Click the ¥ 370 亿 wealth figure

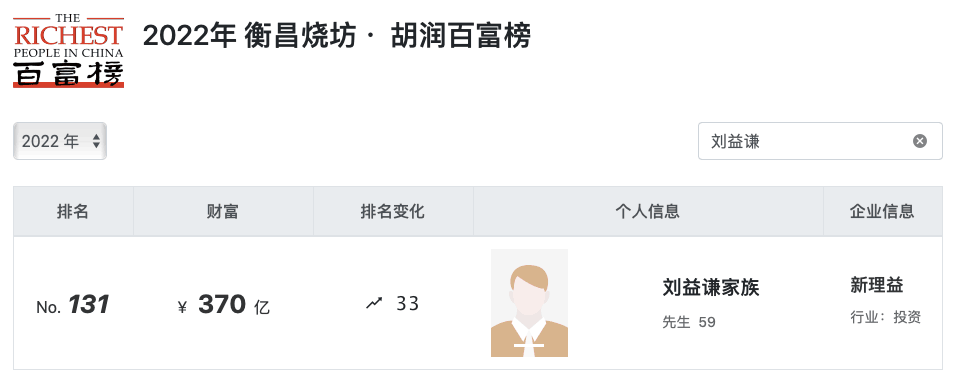(223, 305)
